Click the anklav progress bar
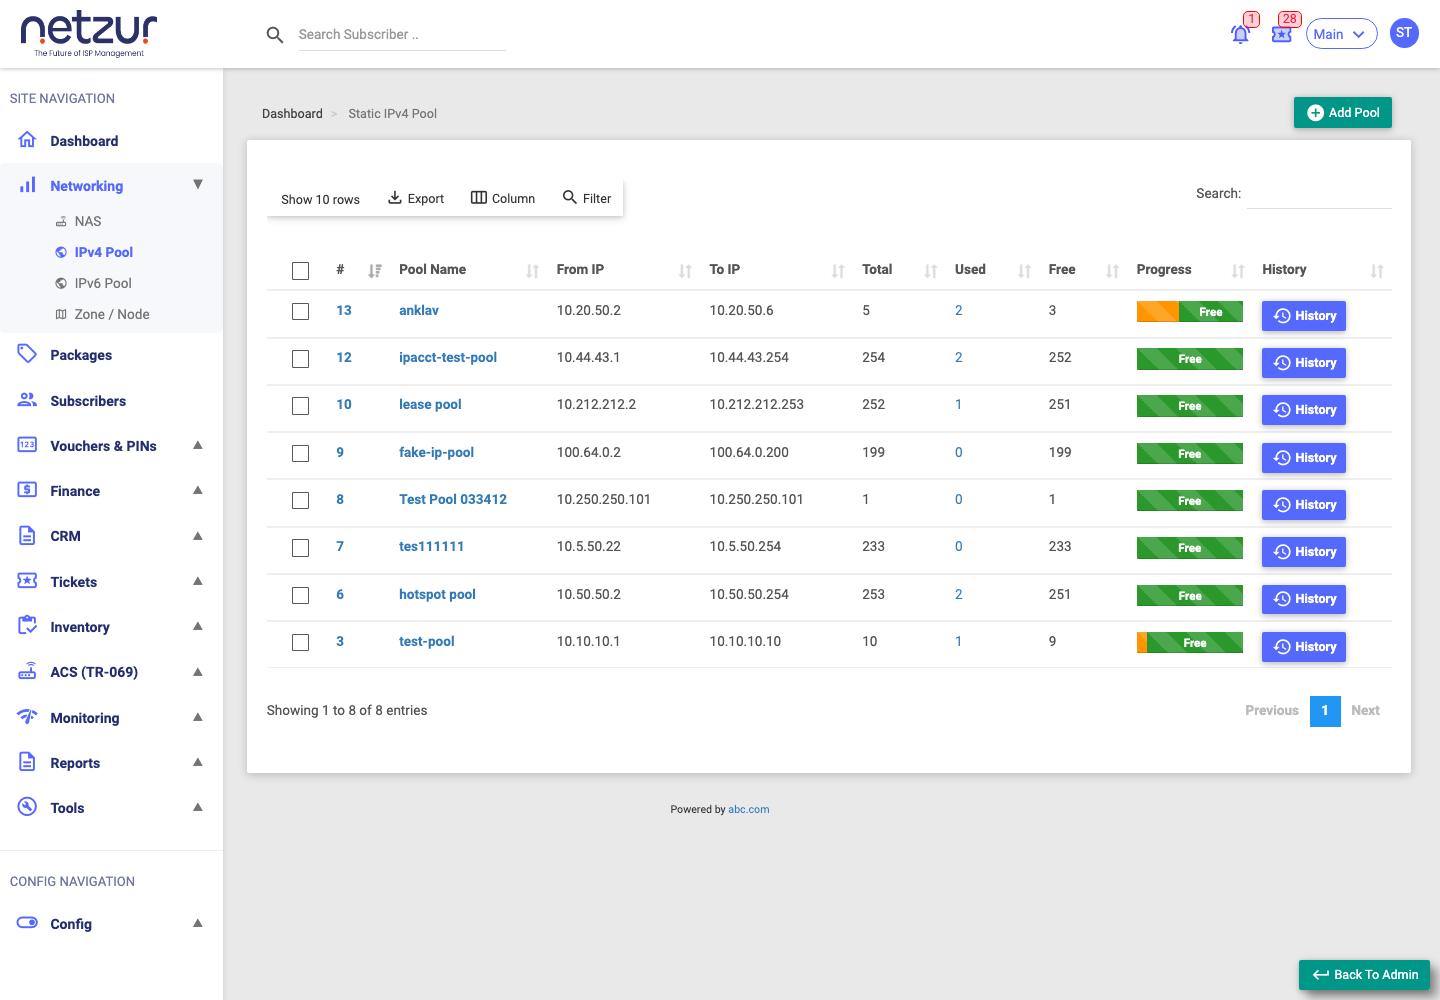This screenshot has height=1000, width=1440. coord(1189,311)
